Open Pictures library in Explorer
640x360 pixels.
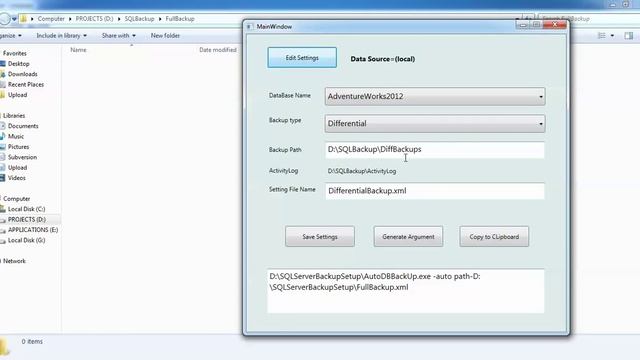point(18,147)
